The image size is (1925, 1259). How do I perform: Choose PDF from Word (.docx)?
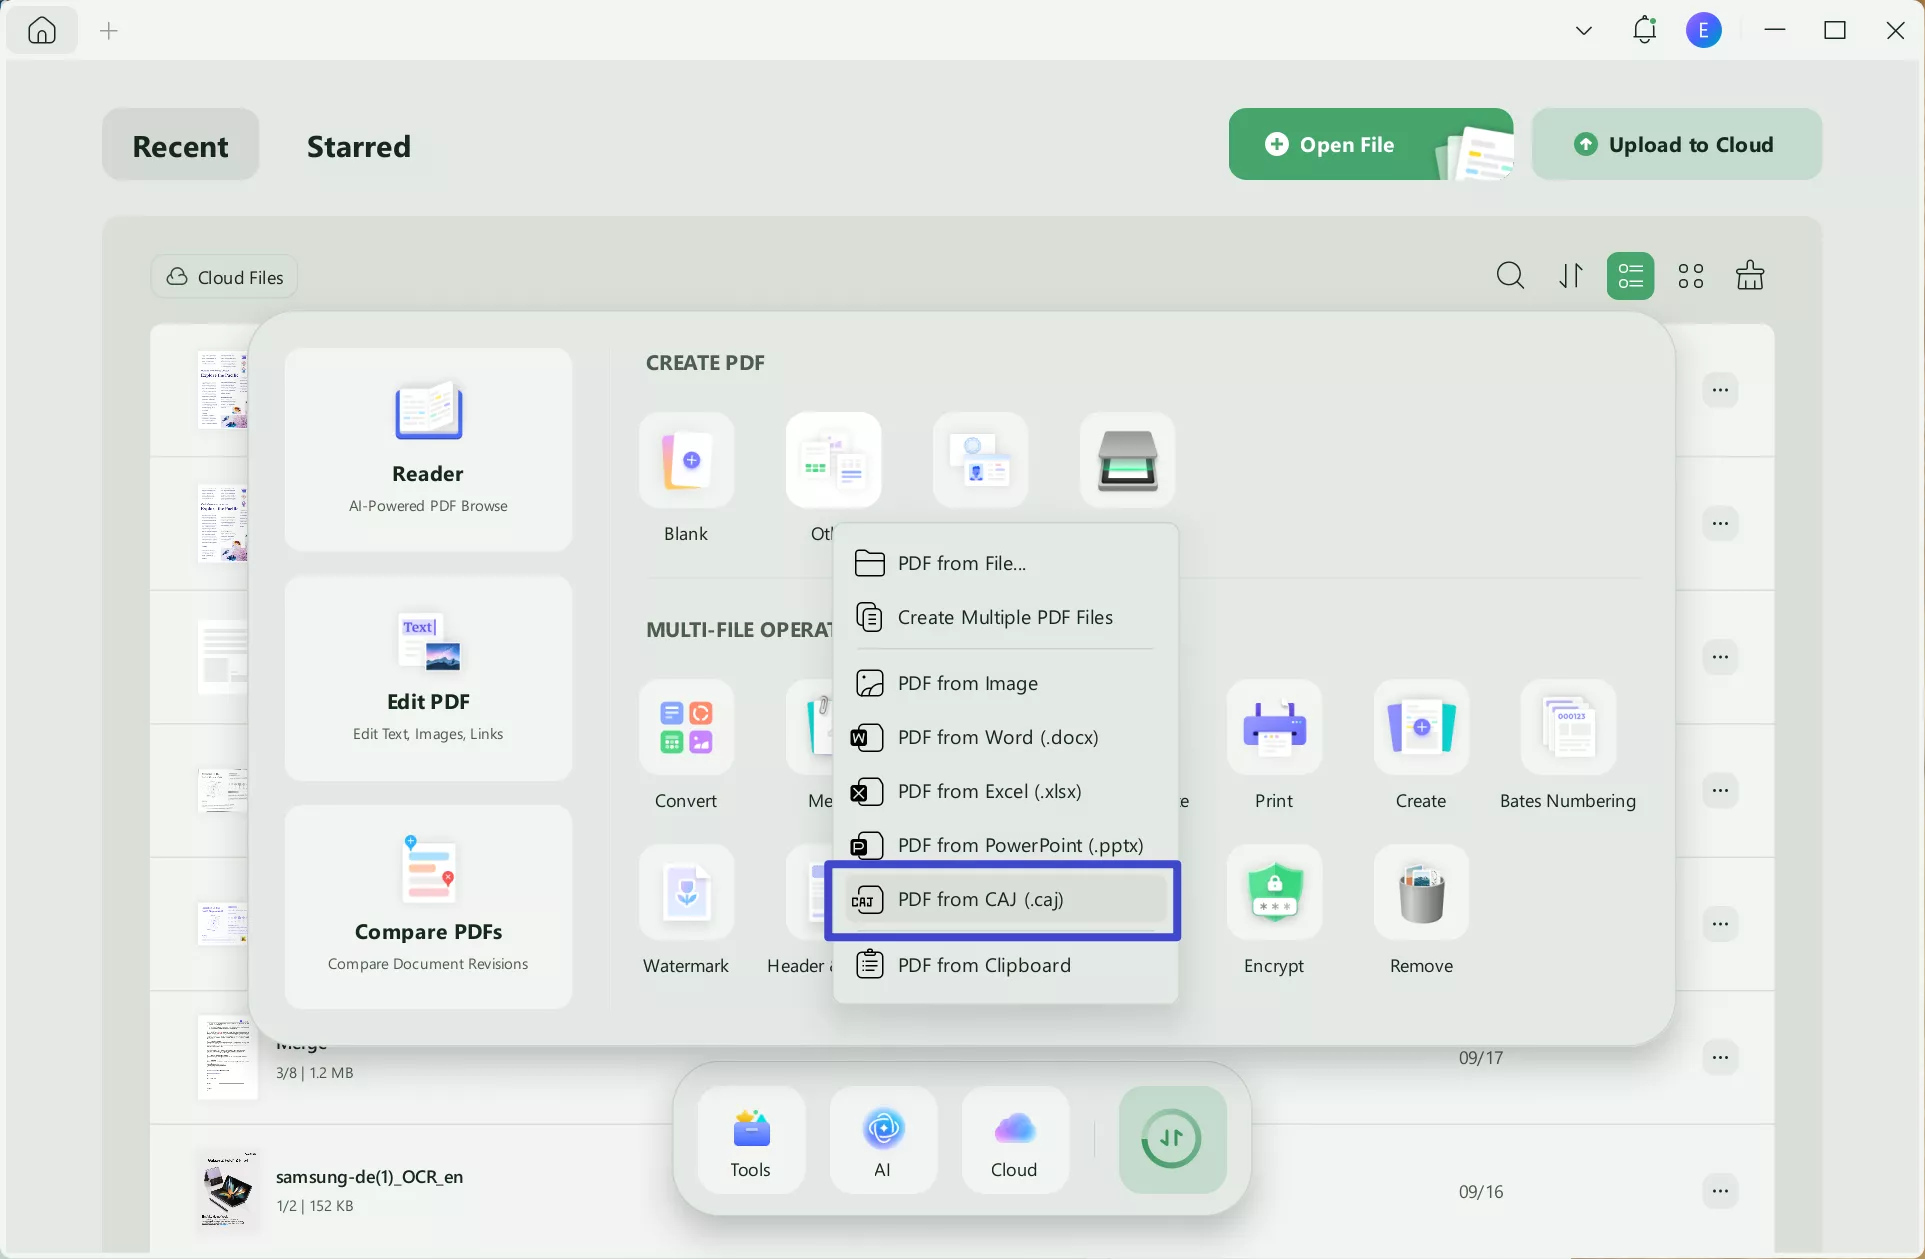click(997, 738)
